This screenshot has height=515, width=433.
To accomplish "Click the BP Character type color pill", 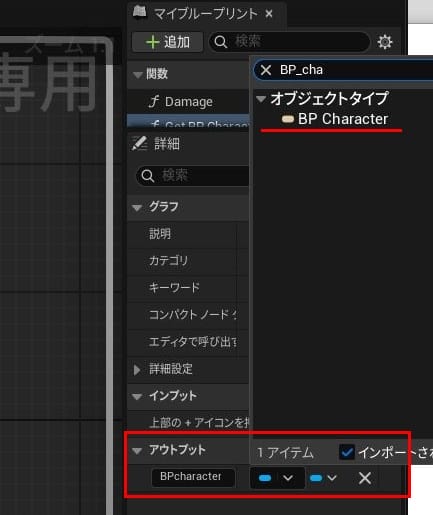I will pyautogui.click(x=288, y=119).
